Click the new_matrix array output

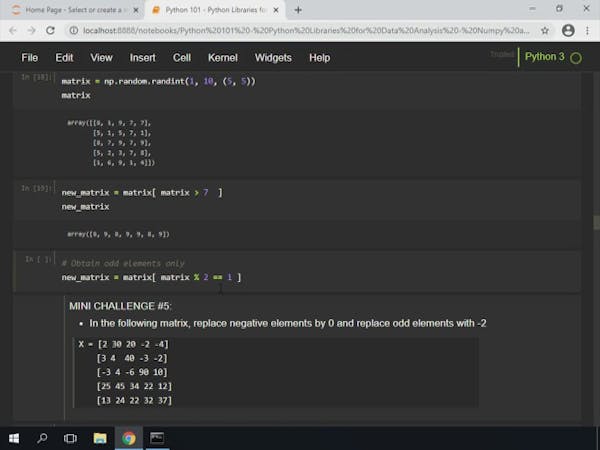[x=118, y=234]
